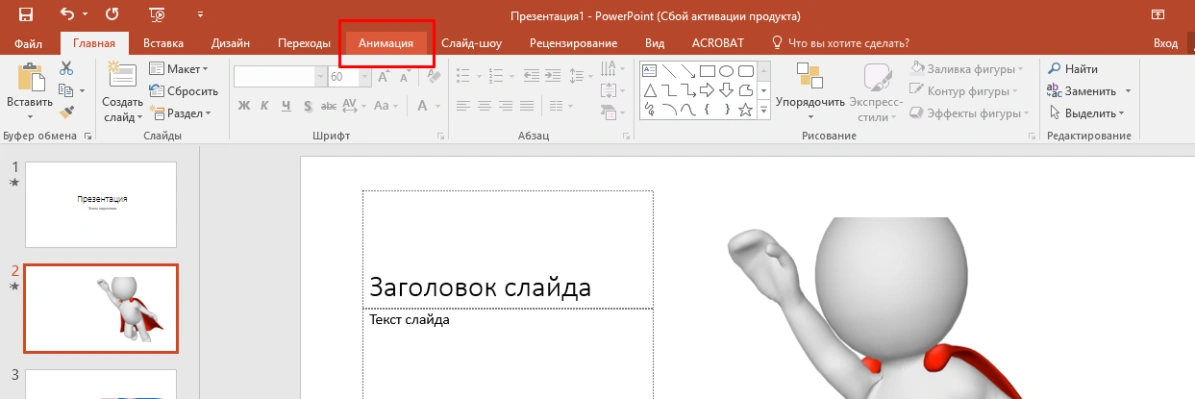Activate the Format Painter brush

(x=66, y=113)
